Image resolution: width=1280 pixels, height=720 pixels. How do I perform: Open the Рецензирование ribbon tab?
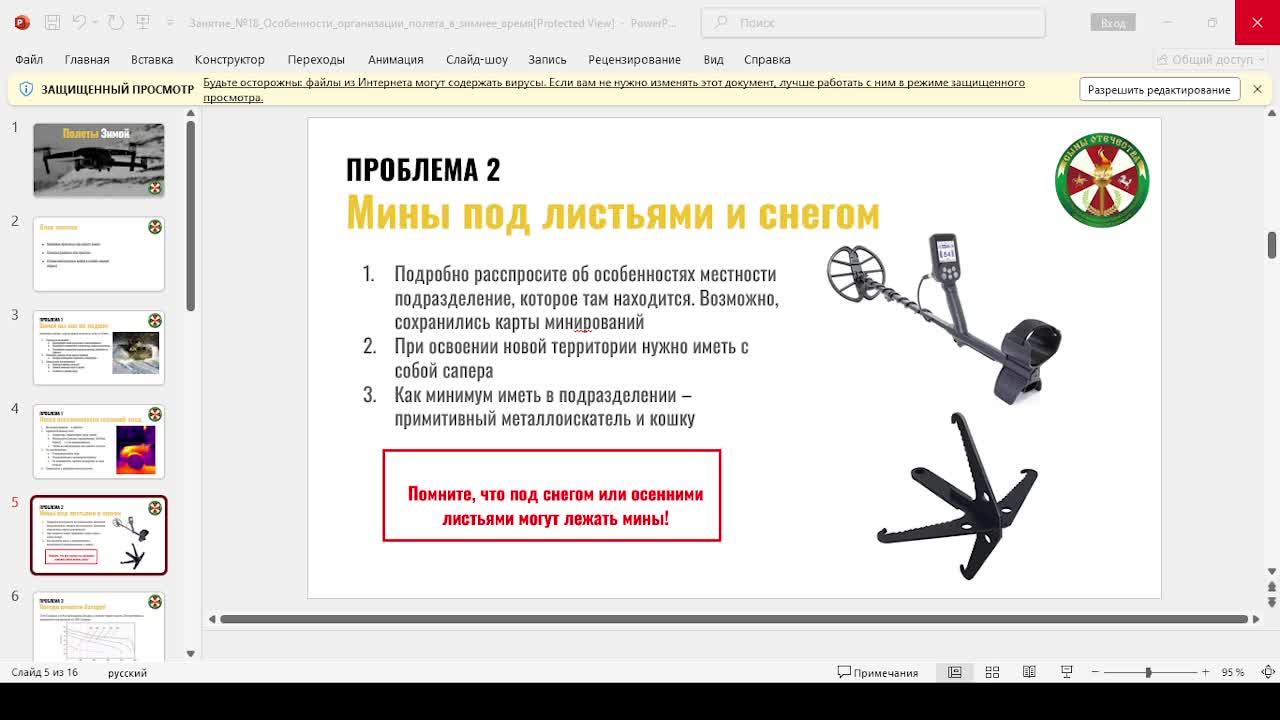point(634,59)
